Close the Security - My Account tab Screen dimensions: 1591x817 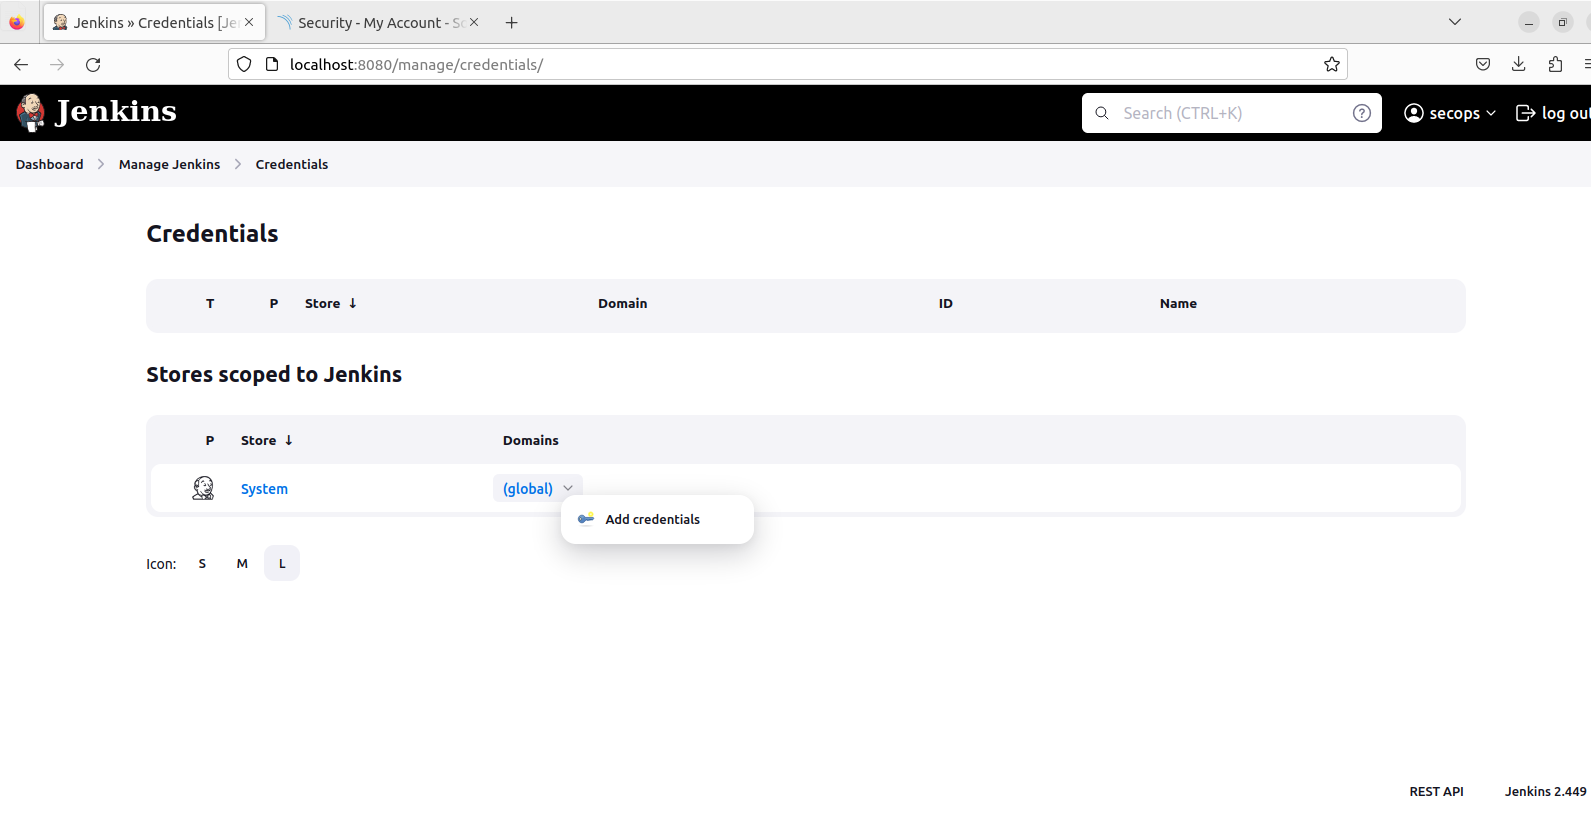pos(474,22)
